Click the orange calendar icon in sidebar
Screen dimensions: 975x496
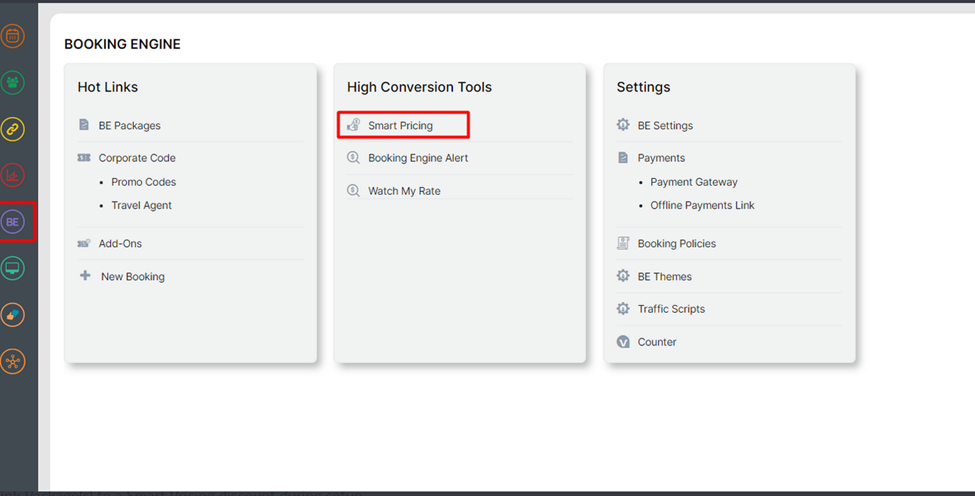(x=13, y=37)
